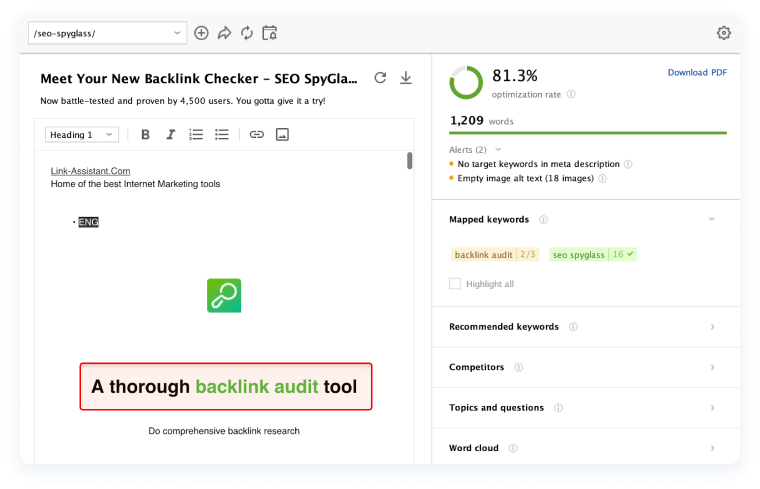Click the download arrow beside the title

pyautogui.click(x=406, y=78)
